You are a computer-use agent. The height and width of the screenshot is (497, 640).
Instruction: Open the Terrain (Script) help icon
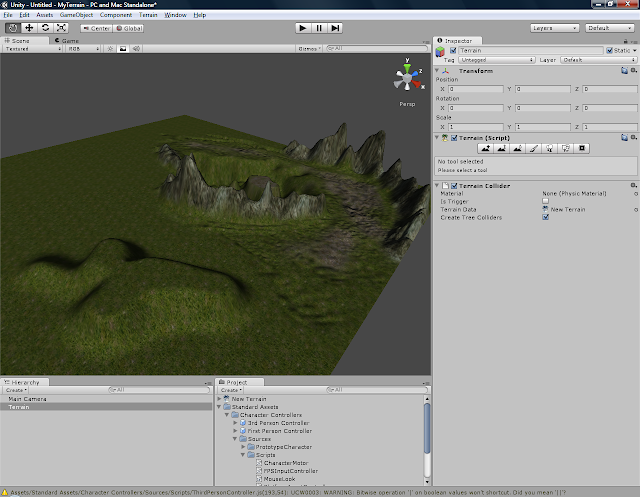tap(624, 138)
